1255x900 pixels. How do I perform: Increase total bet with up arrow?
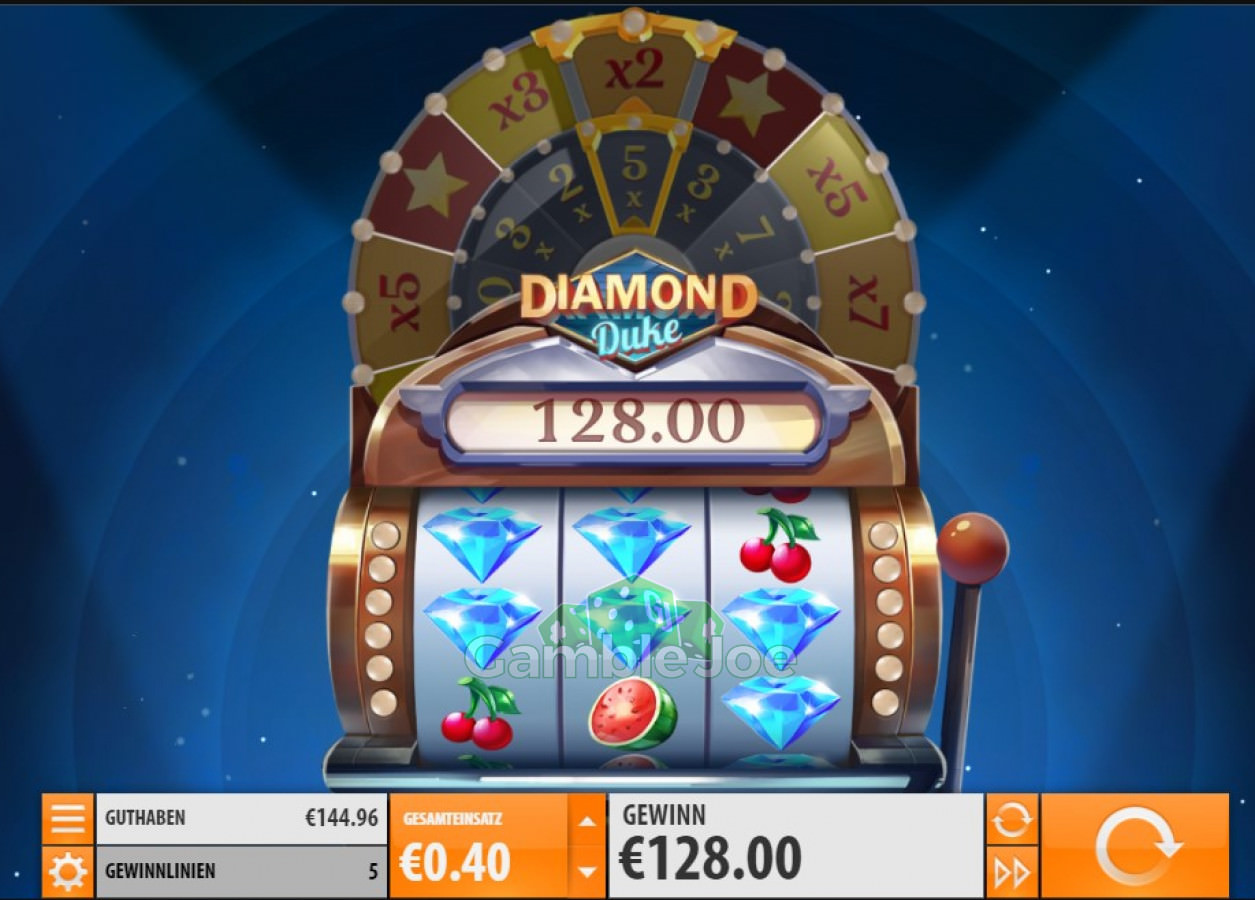587,820
